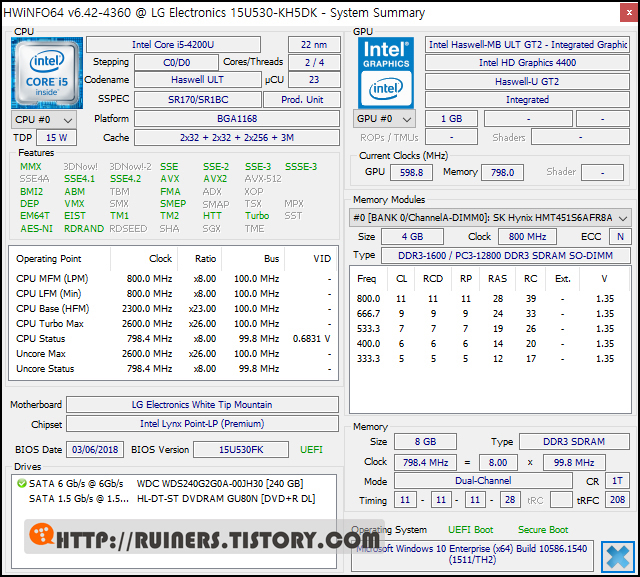The image size is (640, 577).
Task: Click the BGA1168 platform value
Action: click(237, 119)
